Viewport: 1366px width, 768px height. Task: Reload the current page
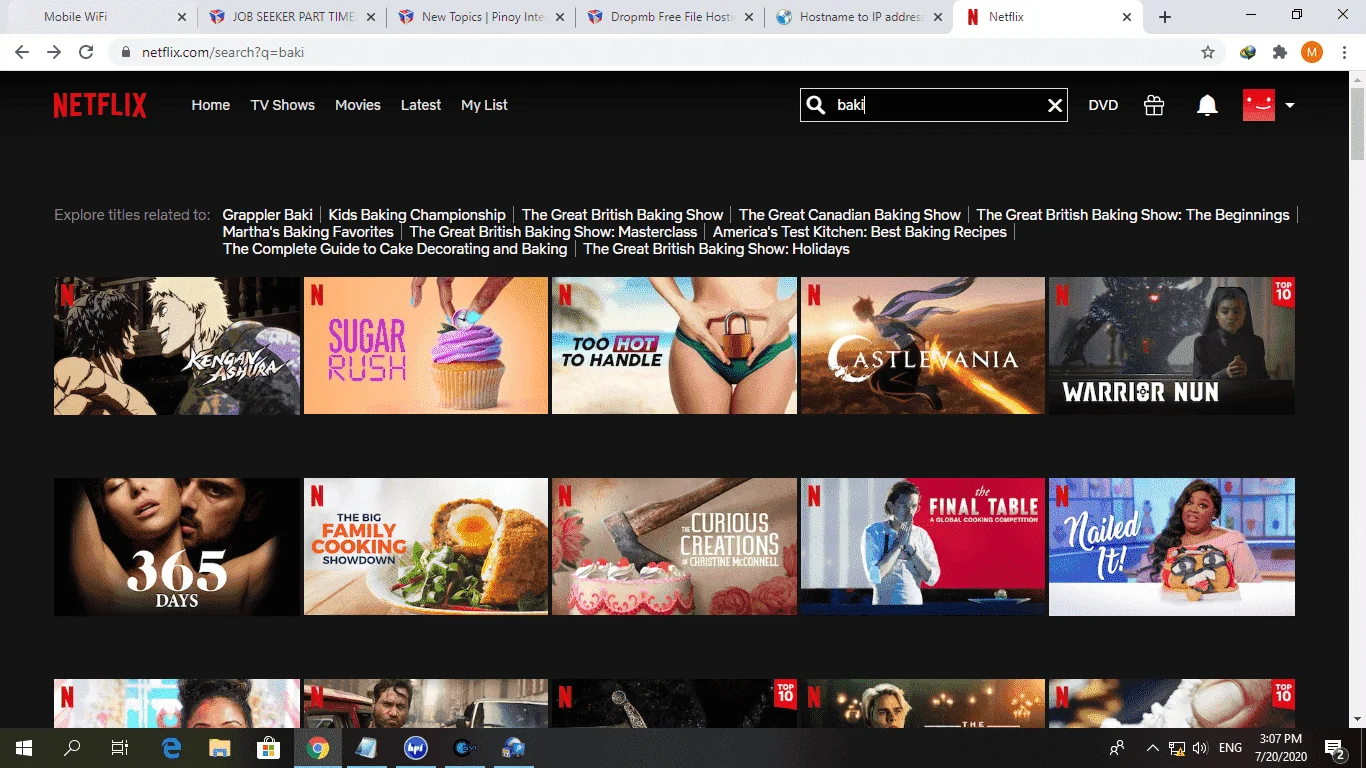click(86, 52)
